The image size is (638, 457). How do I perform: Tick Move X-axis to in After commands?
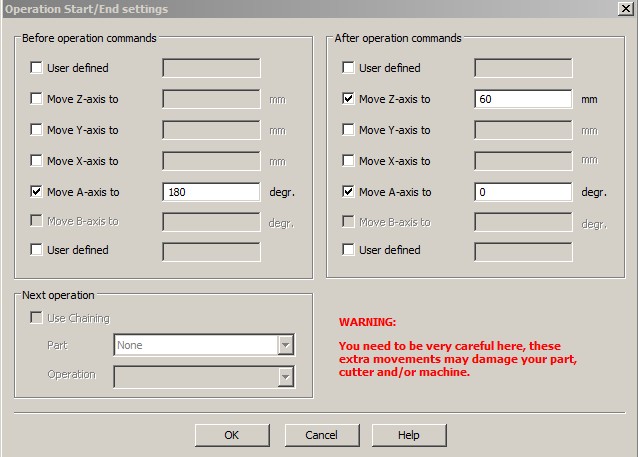tap(349, 161)
